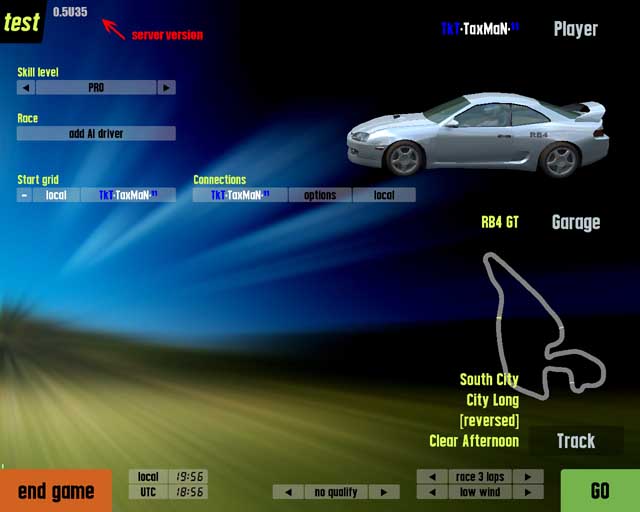Click the South City track map
This screenshot has height=512, width=640.
pyautogui.click(x=544, y=326)
